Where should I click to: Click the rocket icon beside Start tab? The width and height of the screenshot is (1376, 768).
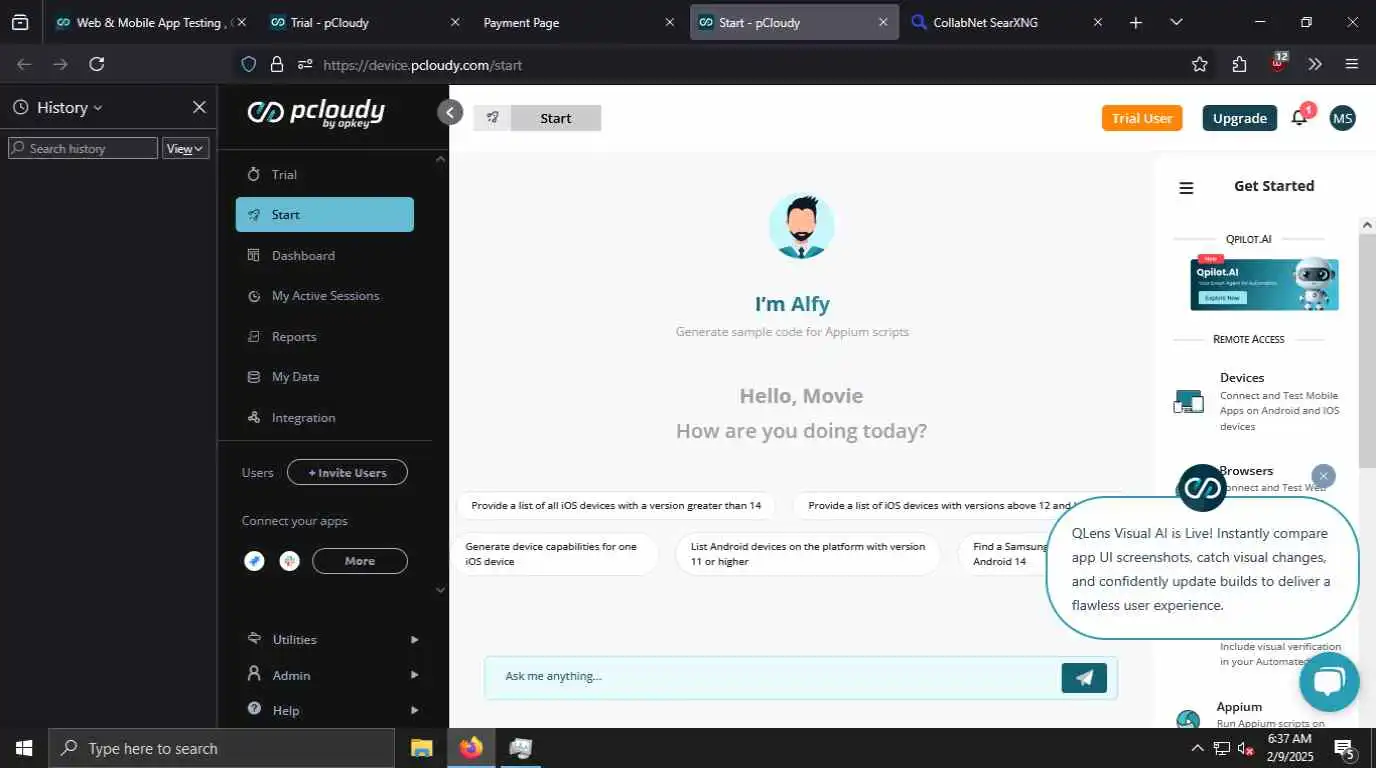coord(492,118)
